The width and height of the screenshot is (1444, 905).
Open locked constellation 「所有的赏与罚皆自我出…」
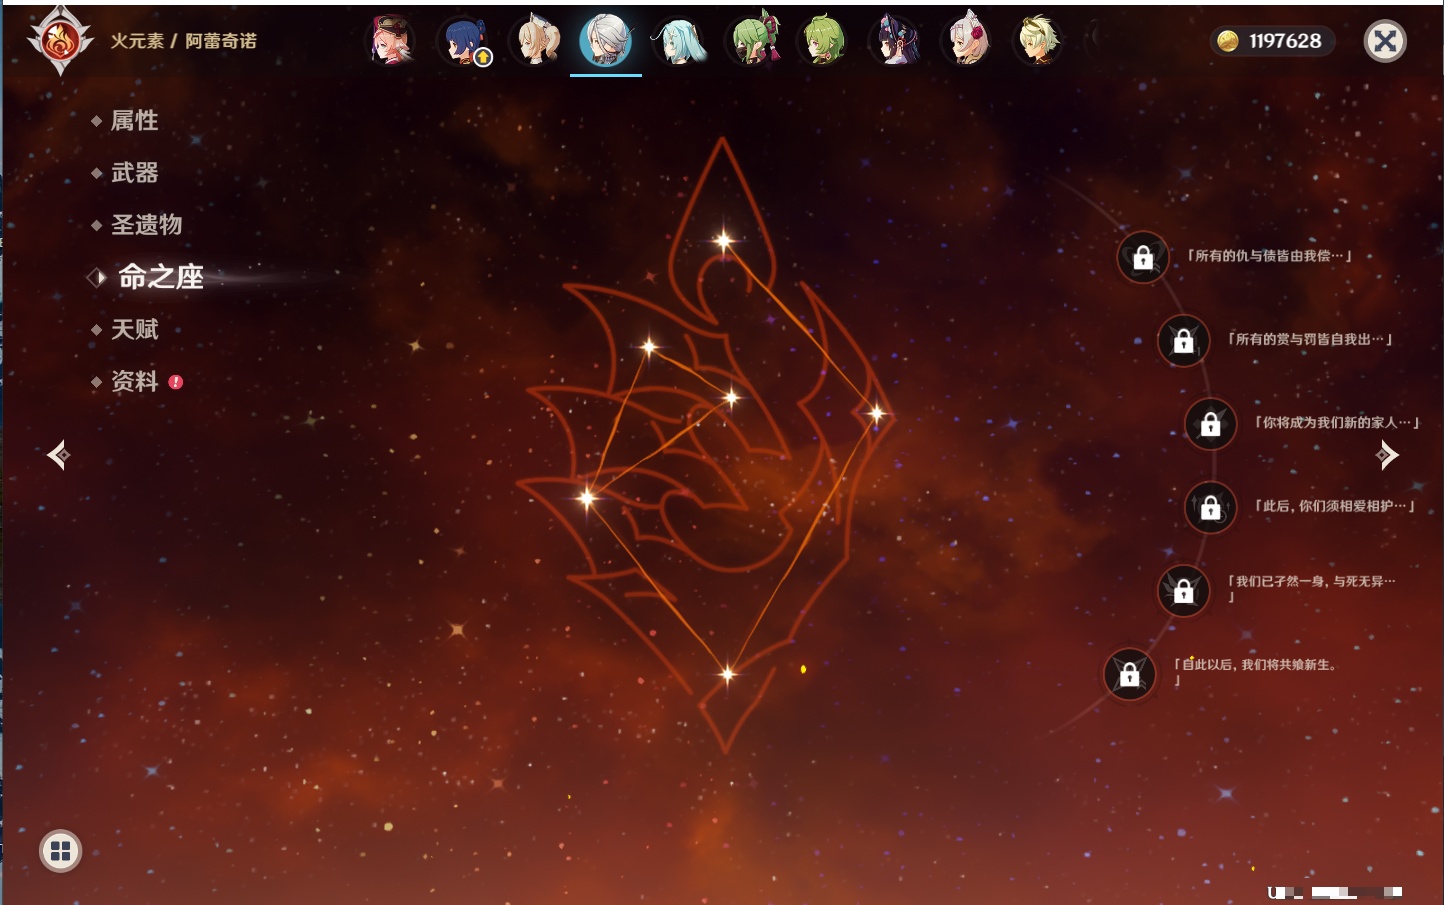(x=1184, y=340)
